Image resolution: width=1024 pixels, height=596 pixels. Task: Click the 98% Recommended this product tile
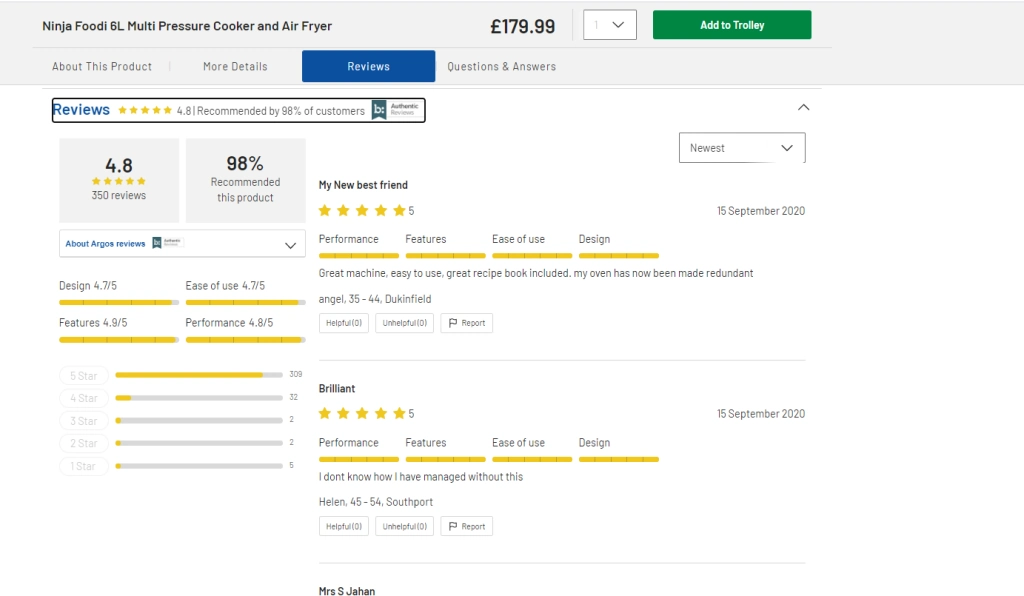point(246,180)
